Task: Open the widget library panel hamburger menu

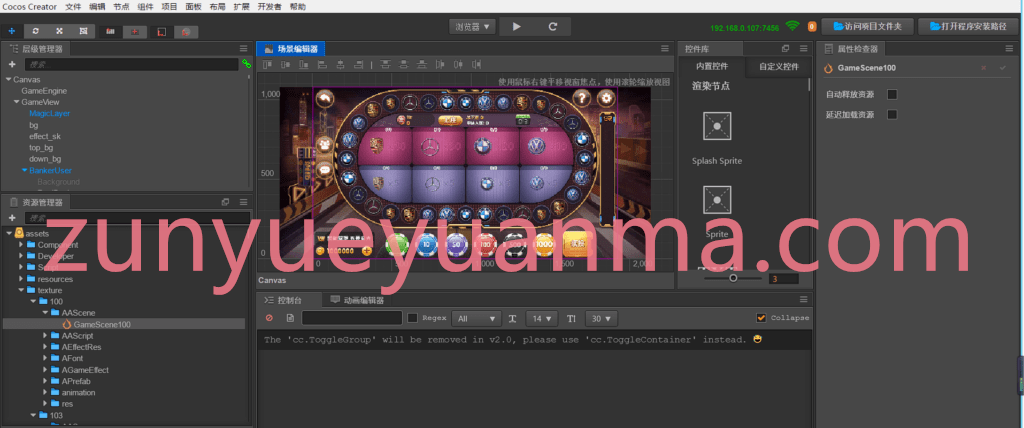Action: click(803, 48)
